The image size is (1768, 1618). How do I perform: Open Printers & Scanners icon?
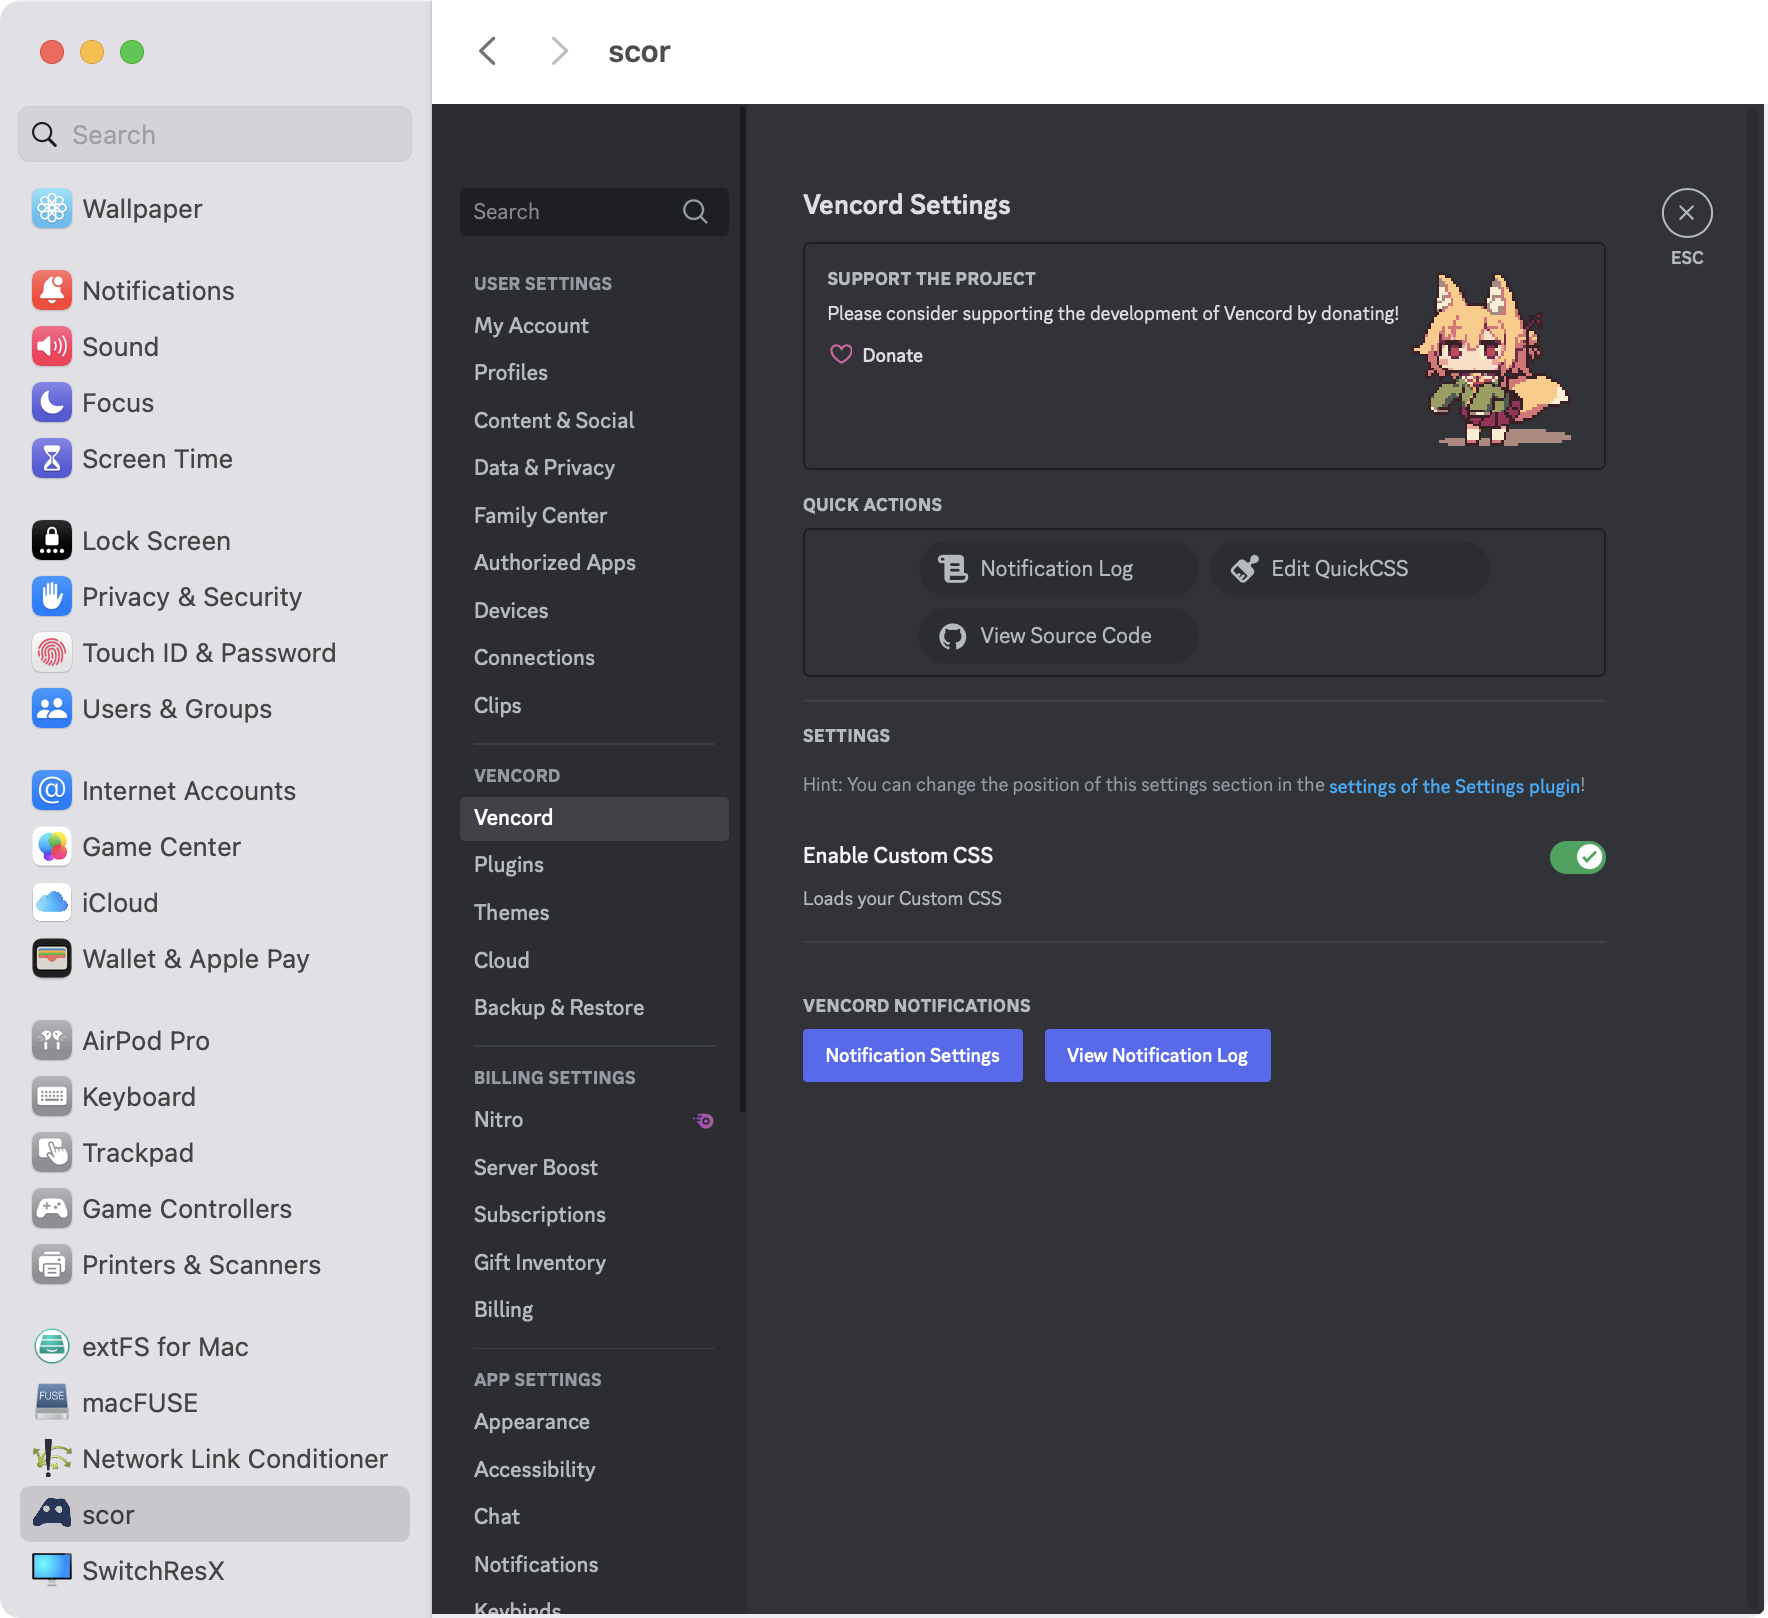point(52,1265)
